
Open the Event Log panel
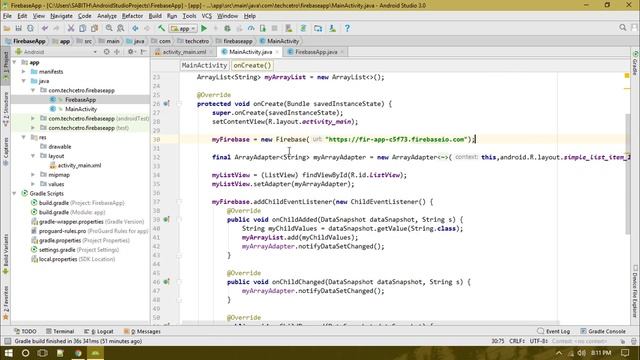tap(554, 331)
